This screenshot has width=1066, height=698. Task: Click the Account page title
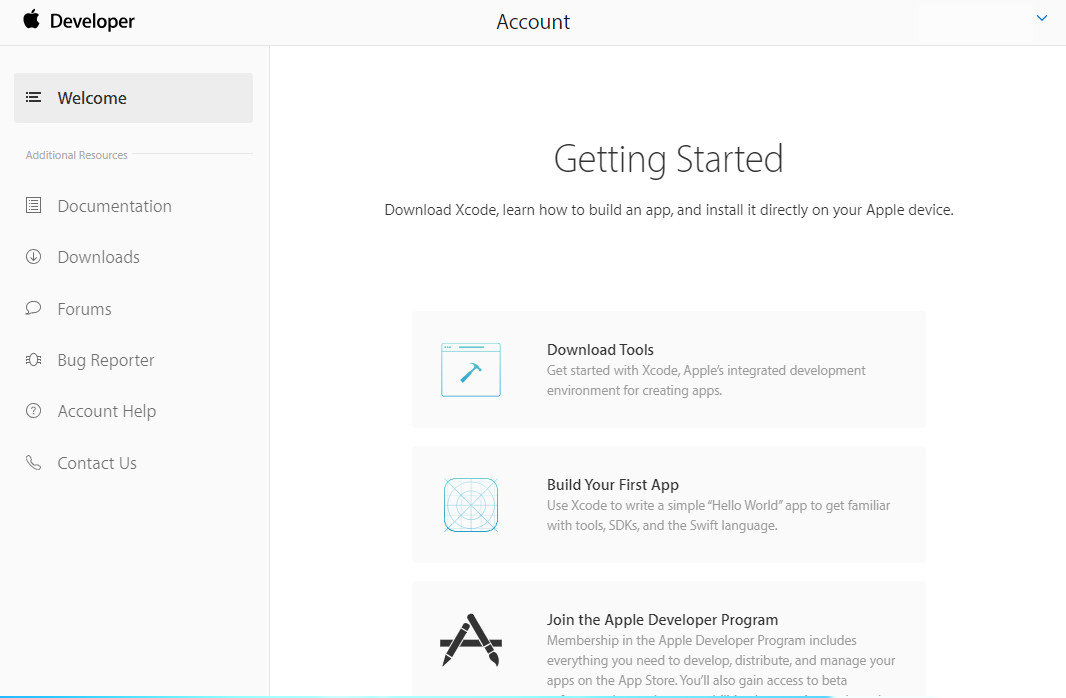(533, 22)
